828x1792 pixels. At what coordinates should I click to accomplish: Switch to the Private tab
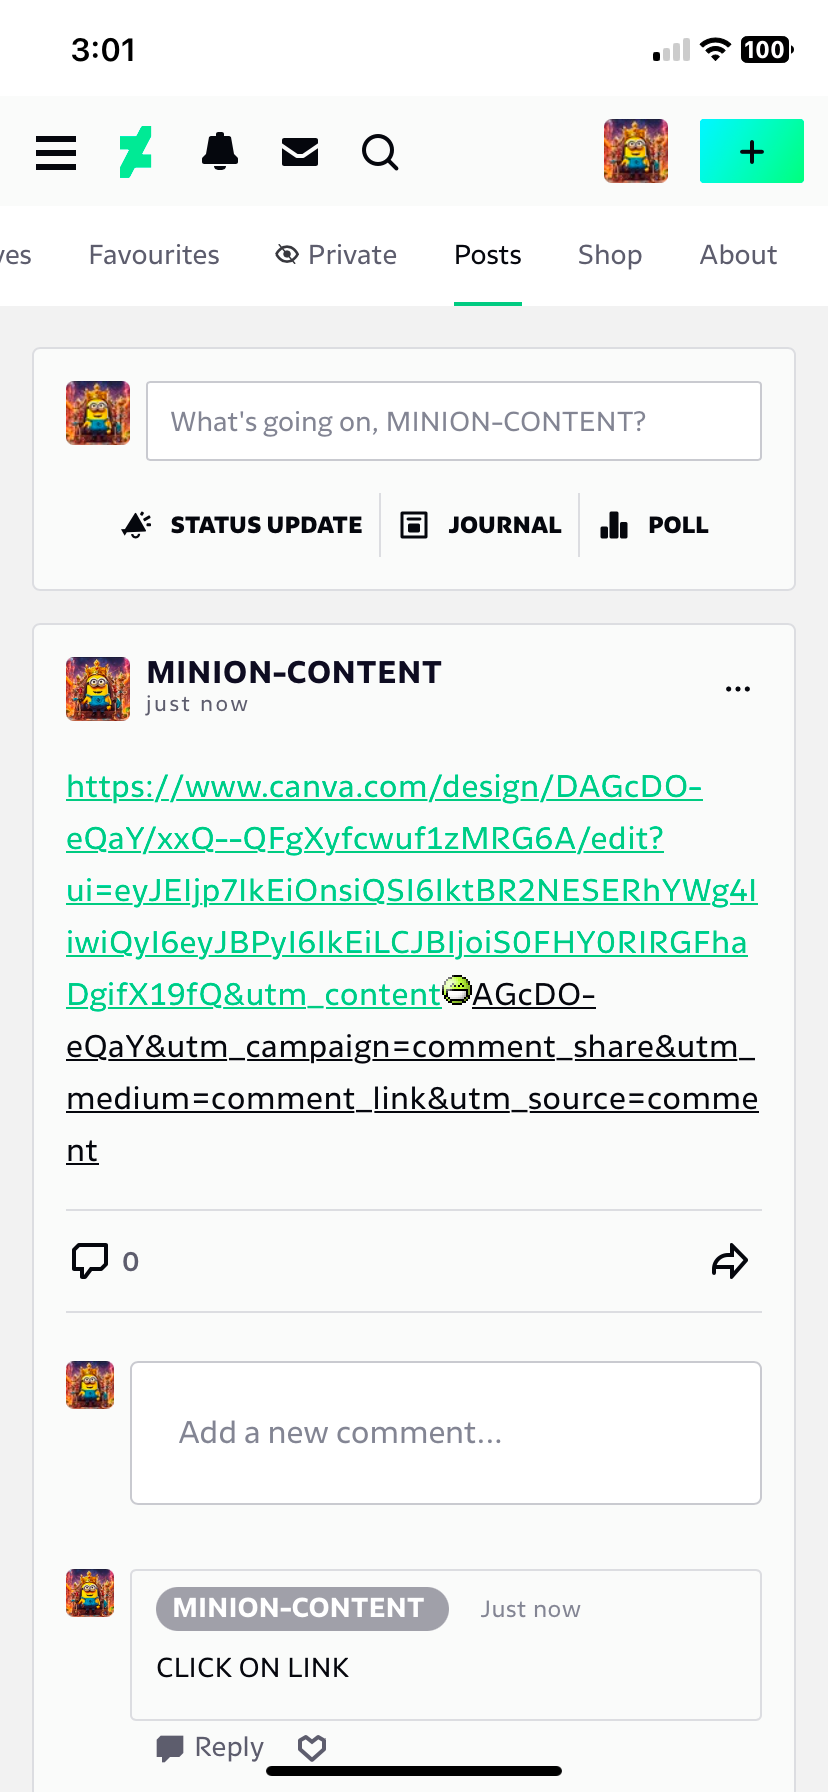click(x=336, y=255)
